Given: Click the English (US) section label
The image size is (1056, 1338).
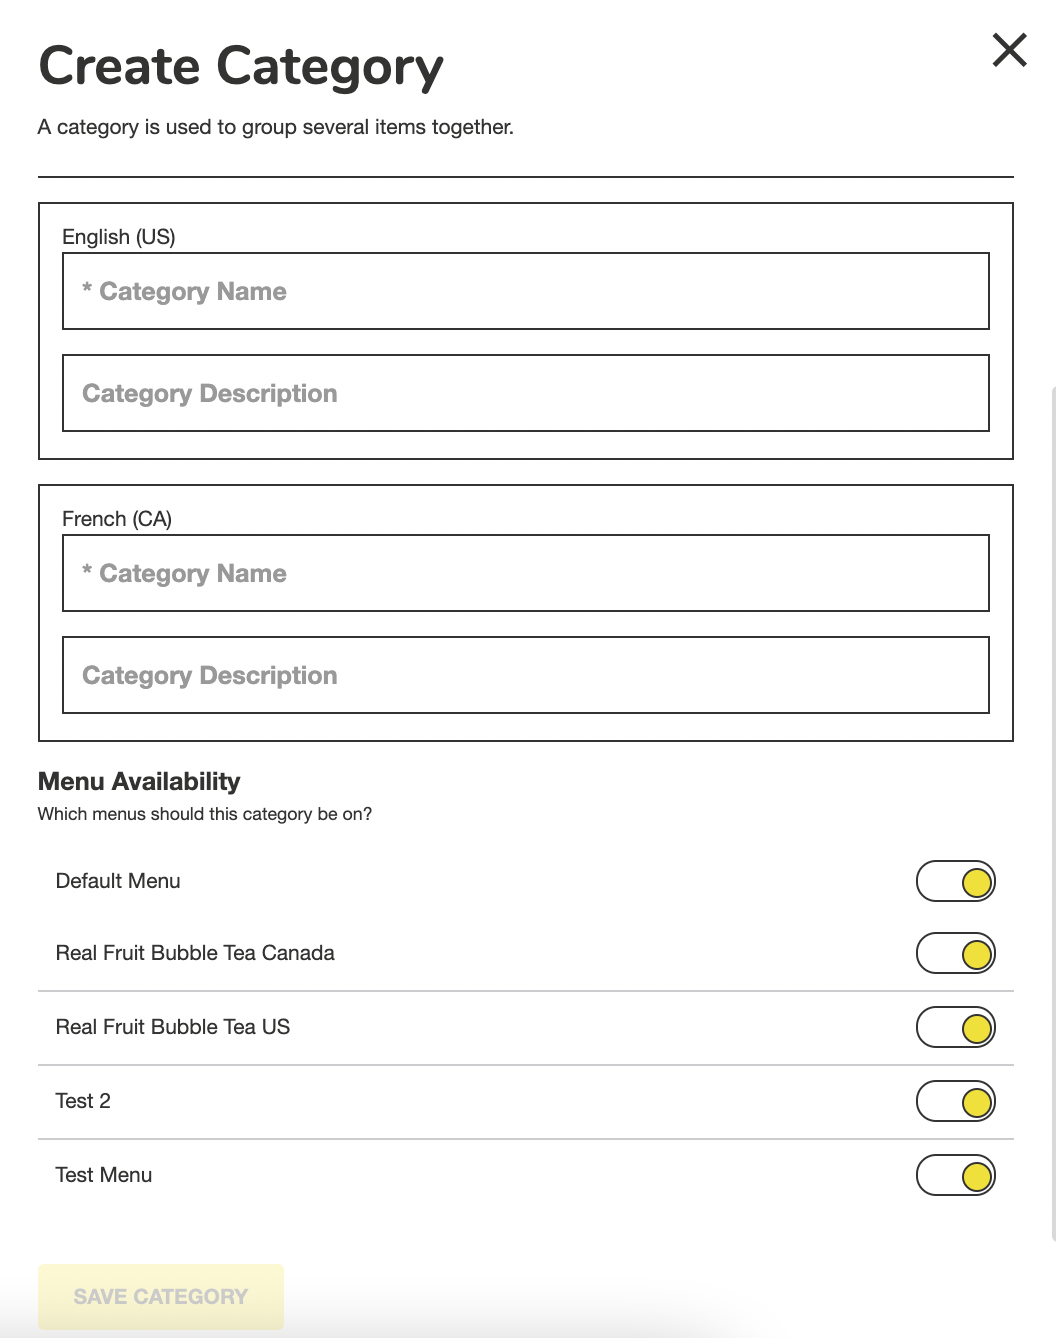Looking at the screenshot, I should tap(119, 237).
